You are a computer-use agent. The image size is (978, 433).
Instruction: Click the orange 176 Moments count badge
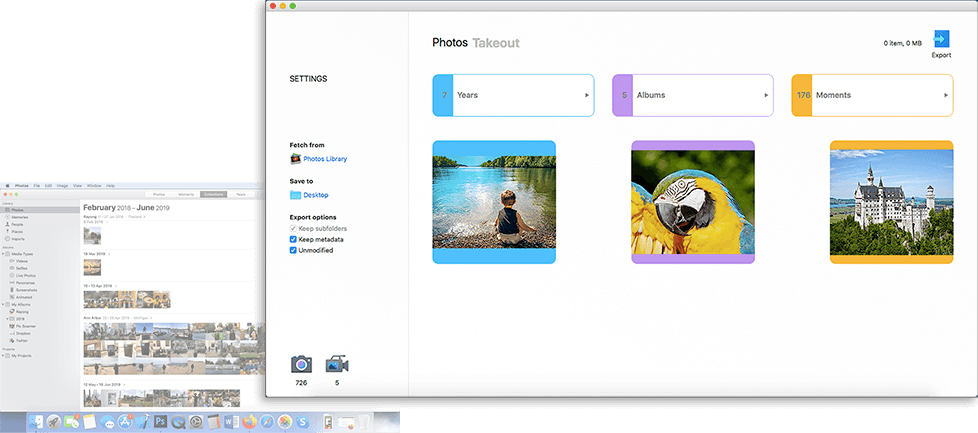pyautogui.click(x=802, y=95)
